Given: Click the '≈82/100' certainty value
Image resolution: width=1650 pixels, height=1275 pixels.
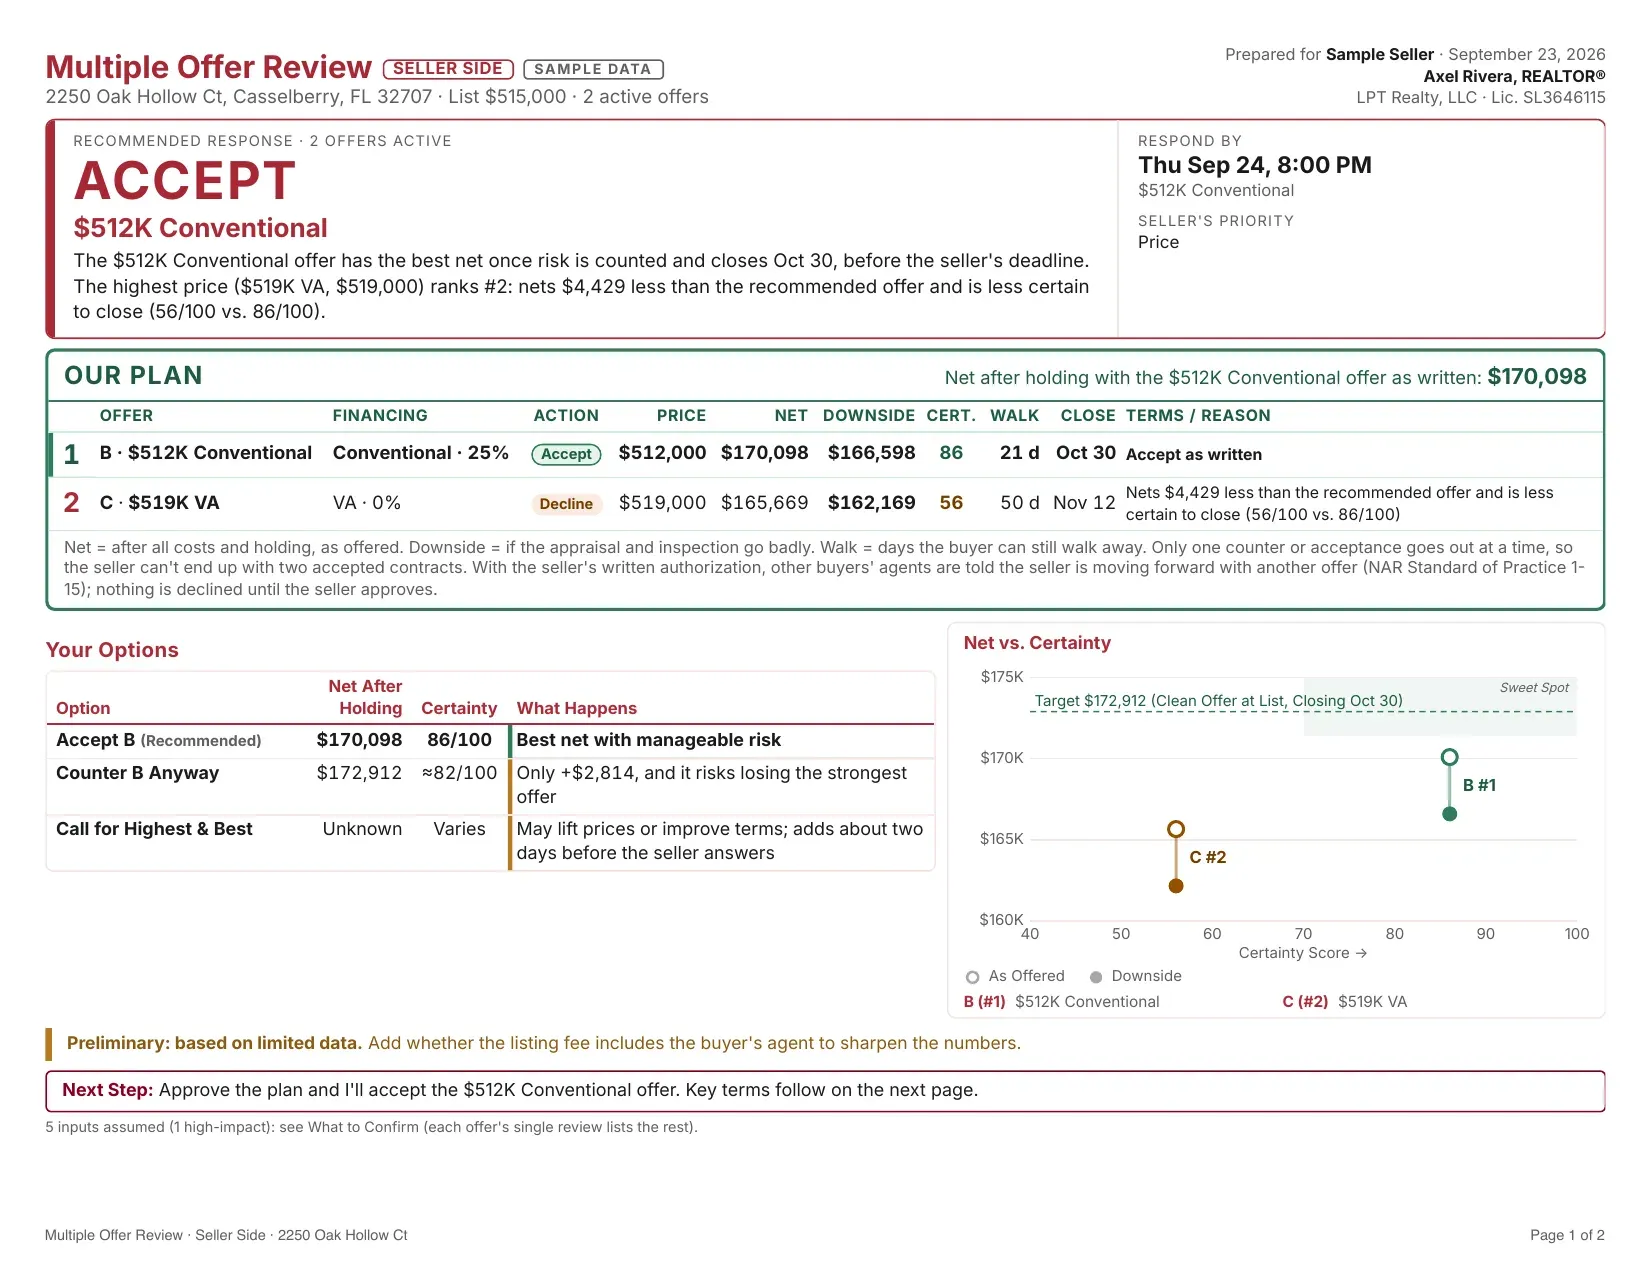Looking at the screenshot, I should pyautogui.click(x=459, y=773).
